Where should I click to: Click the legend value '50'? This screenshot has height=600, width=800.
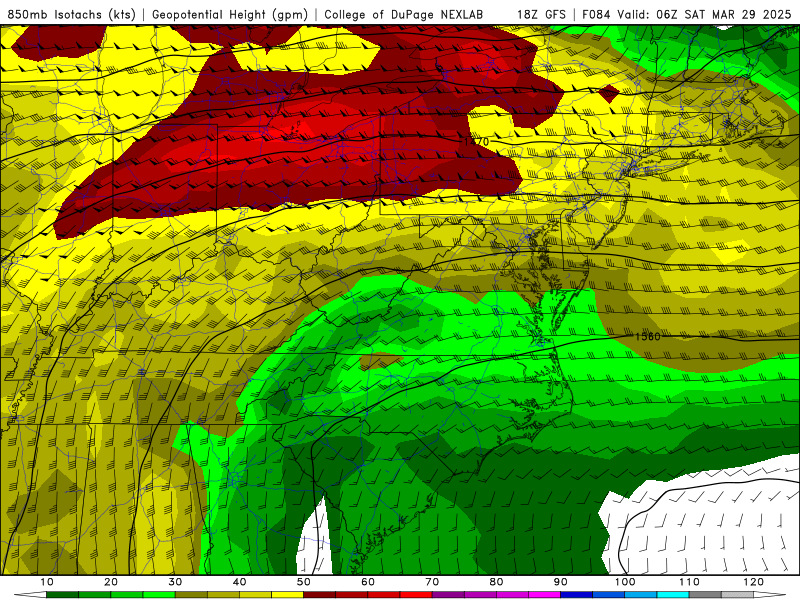point(304,582)
